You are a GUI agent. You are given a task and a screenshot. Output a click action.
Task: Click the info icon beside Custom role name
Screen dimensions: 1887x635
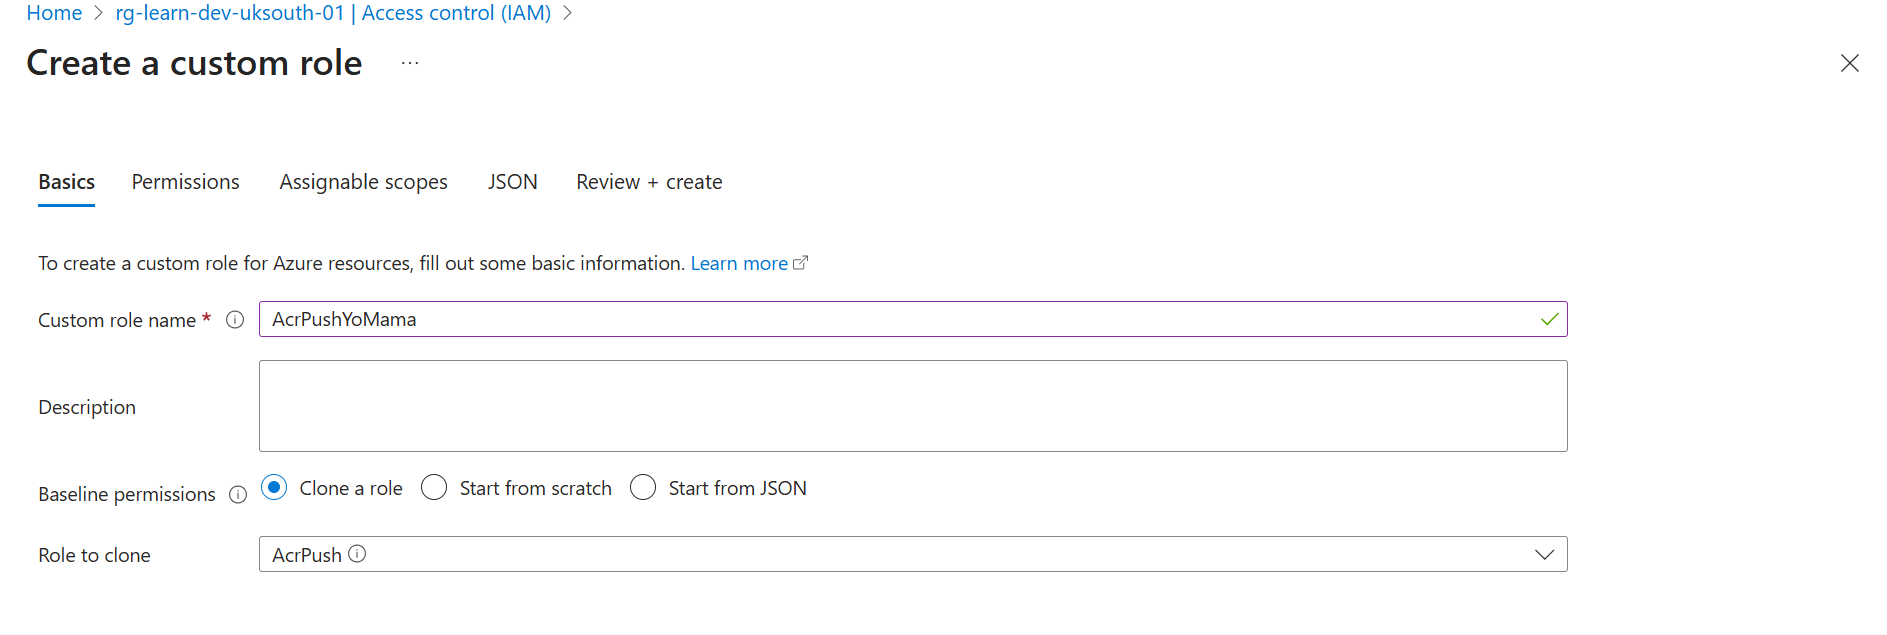[x=235, y=320]
